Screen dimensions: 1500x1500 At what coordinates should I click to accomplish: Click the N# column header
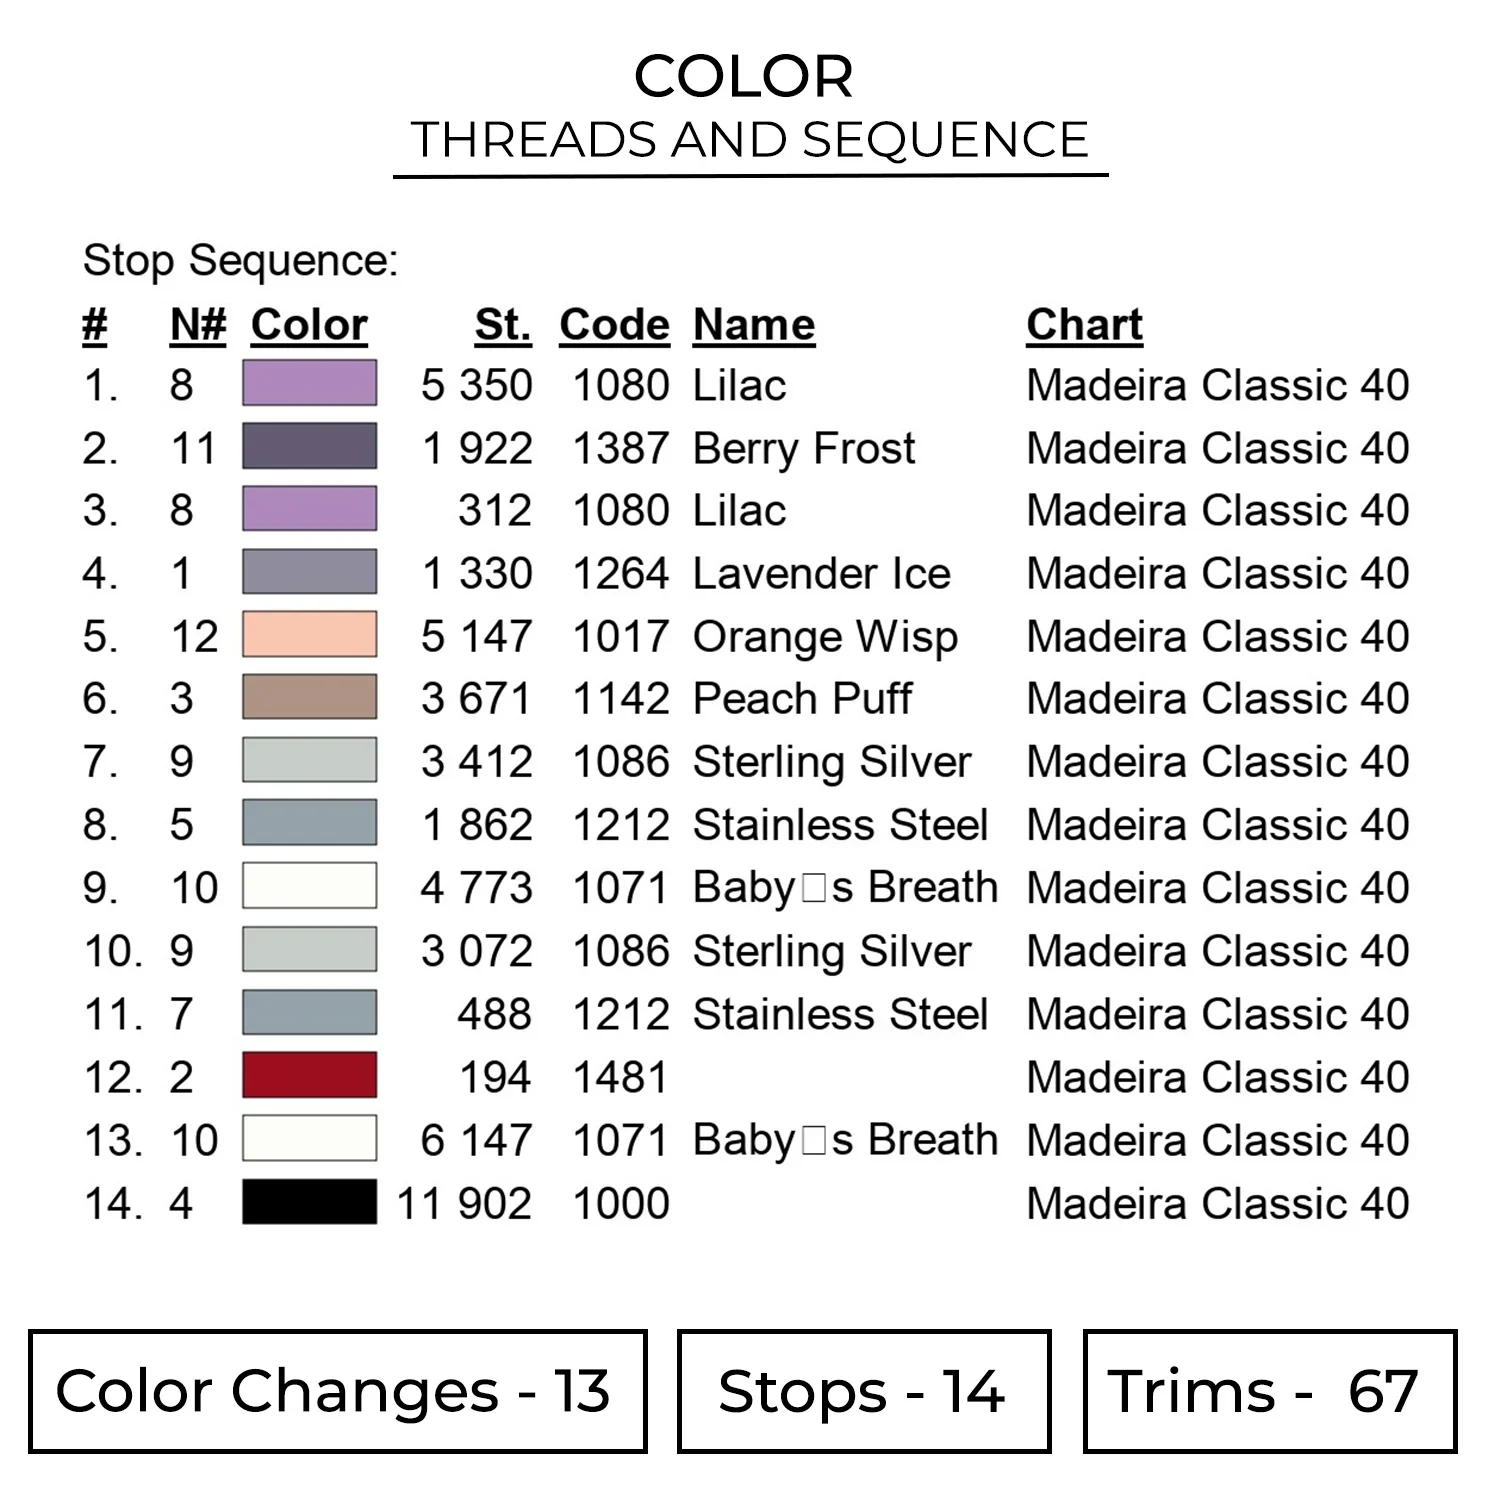point(198,325)
